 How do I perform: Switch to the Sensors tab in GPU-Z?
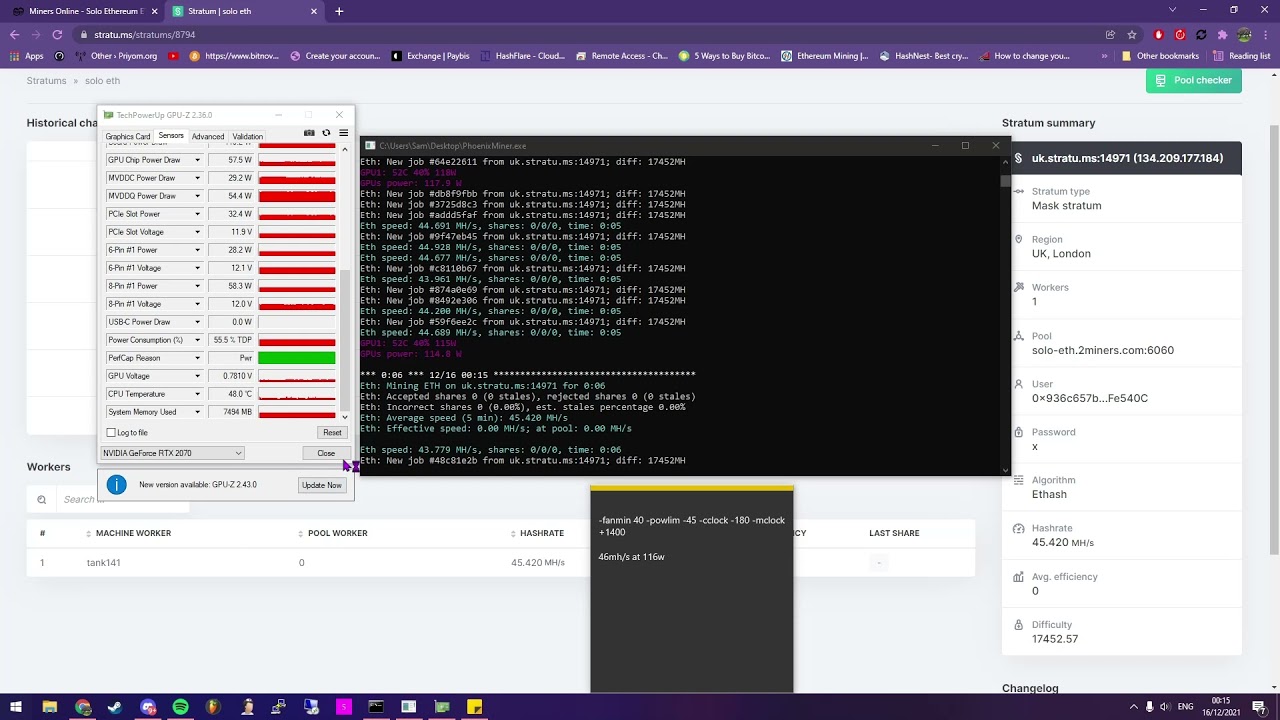point(171,136)
